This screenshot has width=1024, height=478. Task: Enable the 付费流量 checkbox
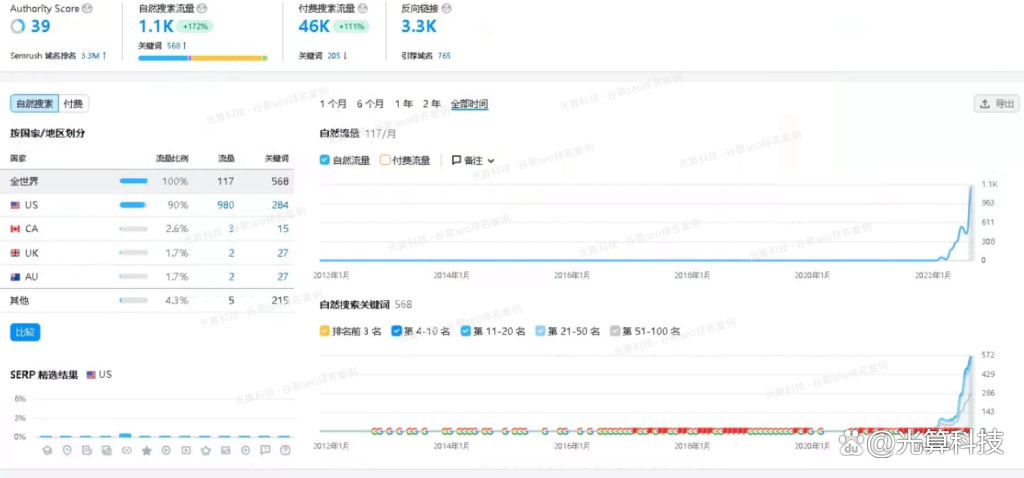pos(385,160)
